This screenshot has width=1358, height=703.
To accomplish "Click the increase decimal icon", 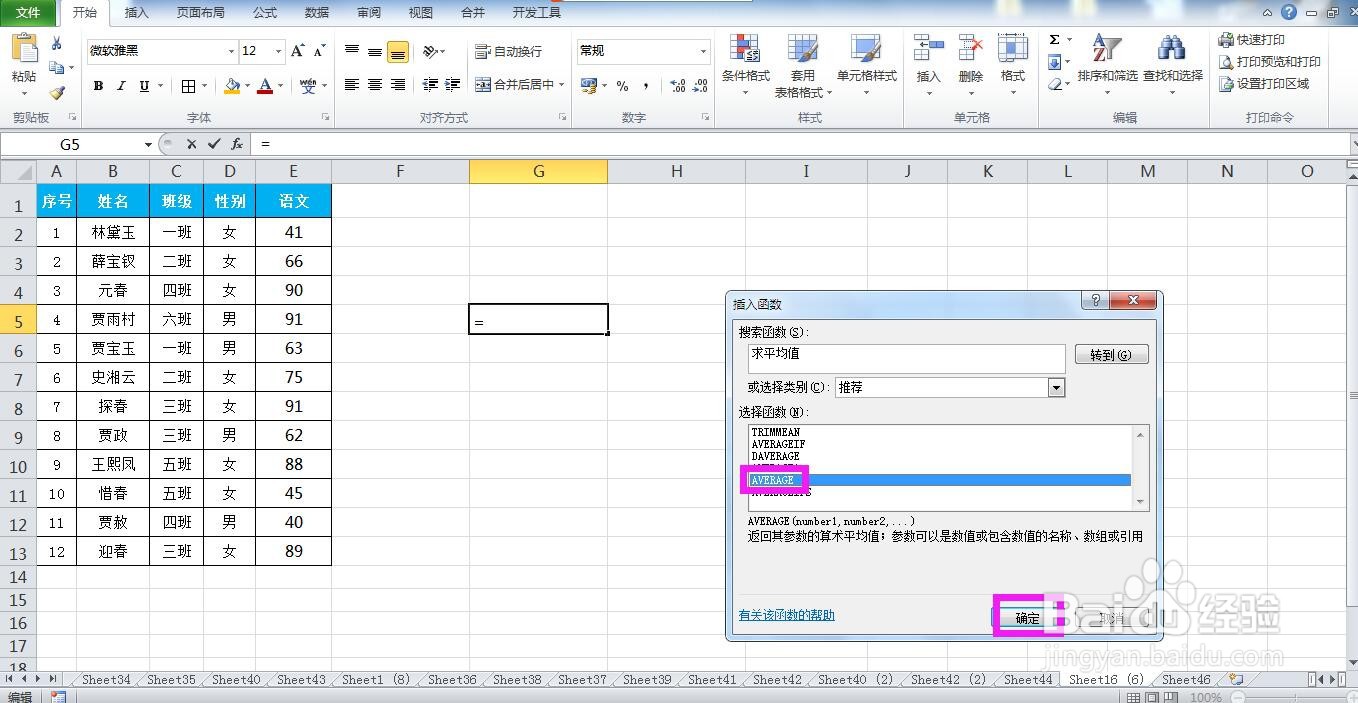I will 677,86.
